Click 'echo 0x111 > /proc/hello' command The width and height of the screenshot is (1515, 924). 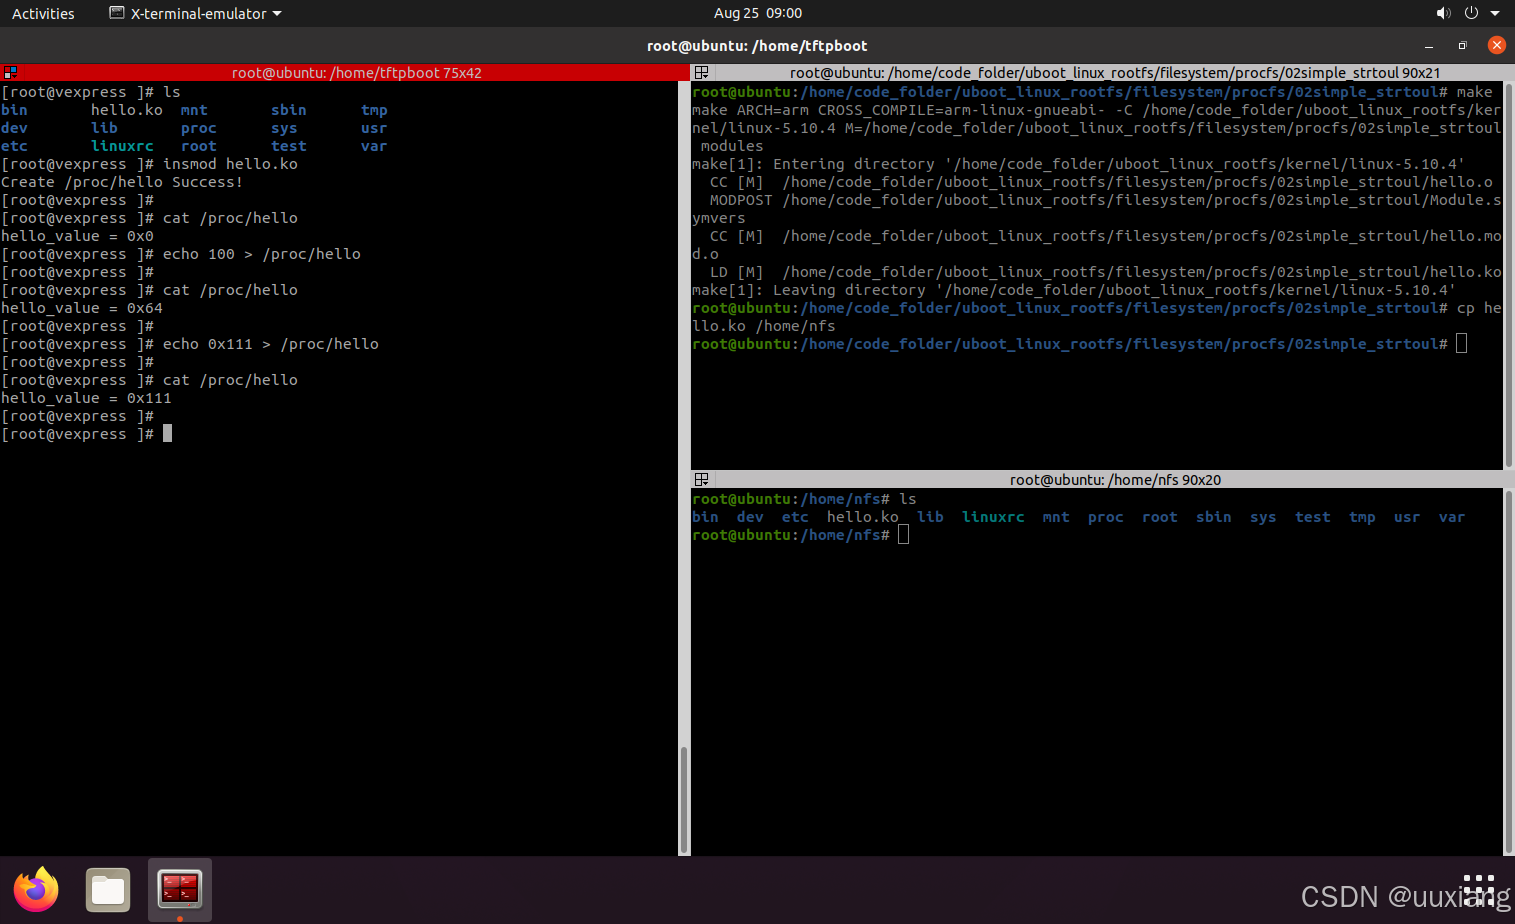pos(190,344)
